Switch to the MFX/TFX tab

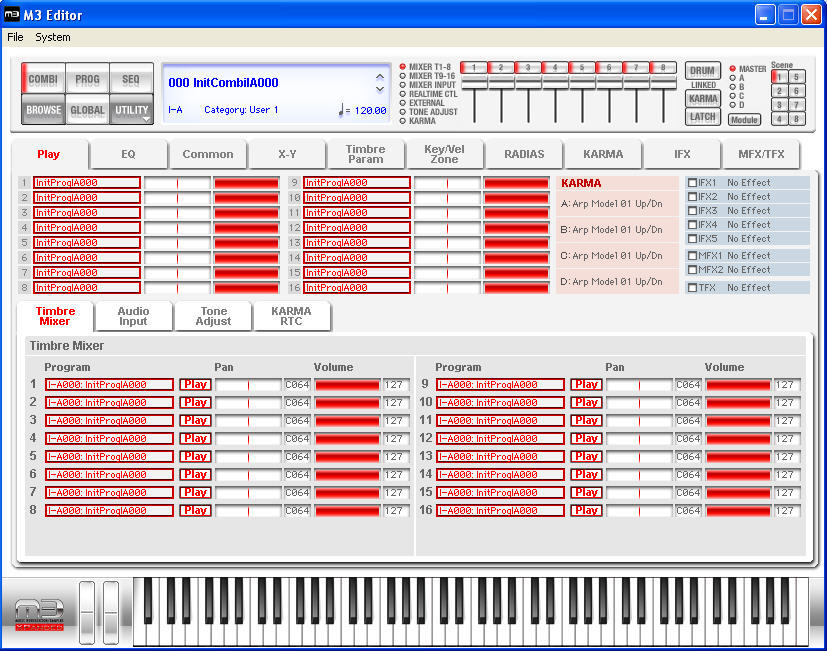tap(761, 154)
